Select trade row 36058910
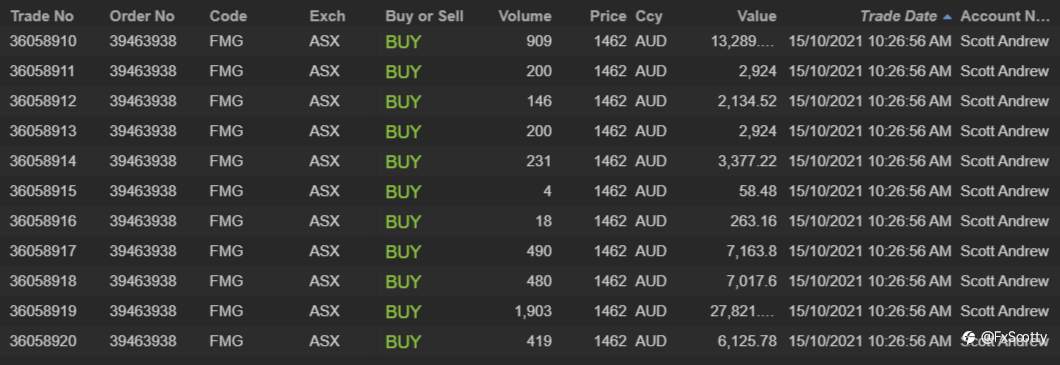The height and width of the screenshot is (365, 1060). [530, 42]
